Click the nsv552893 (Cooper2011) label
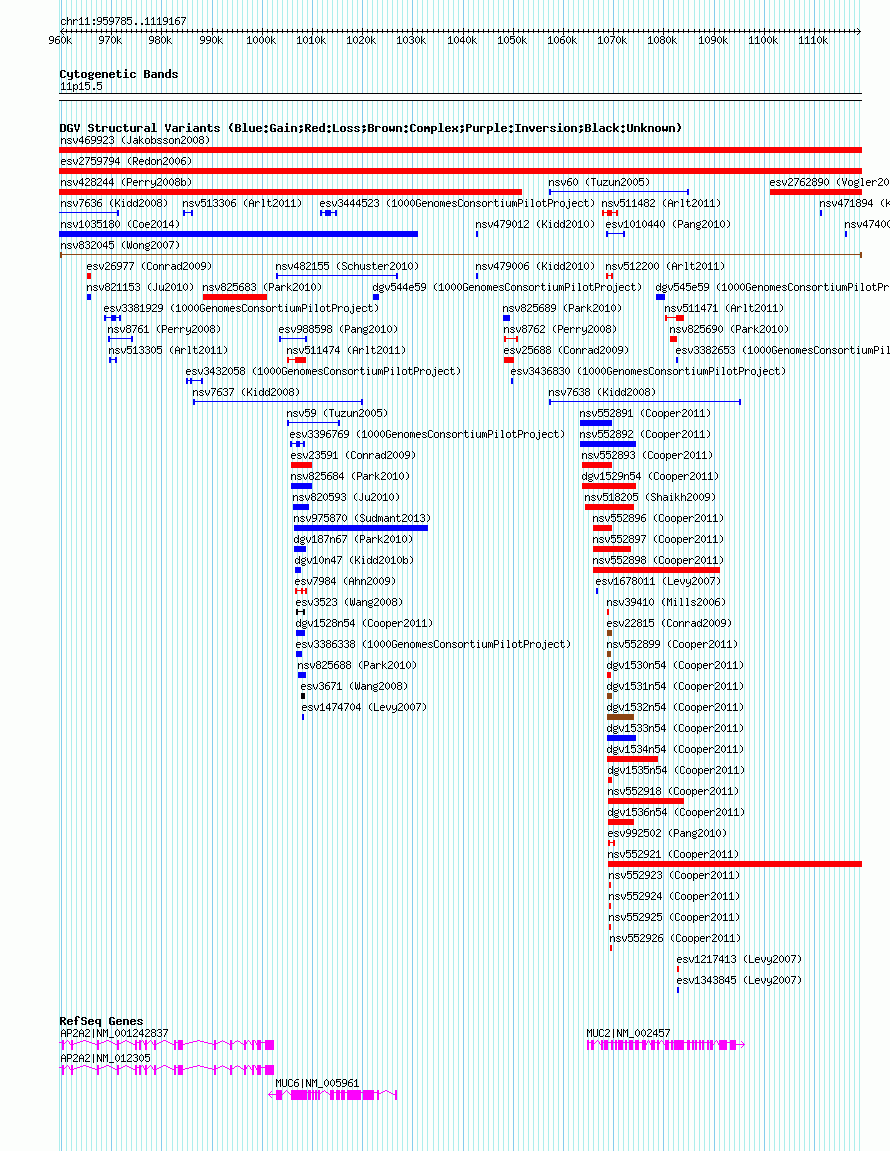 pyautogui.click(x=648, y=455)
